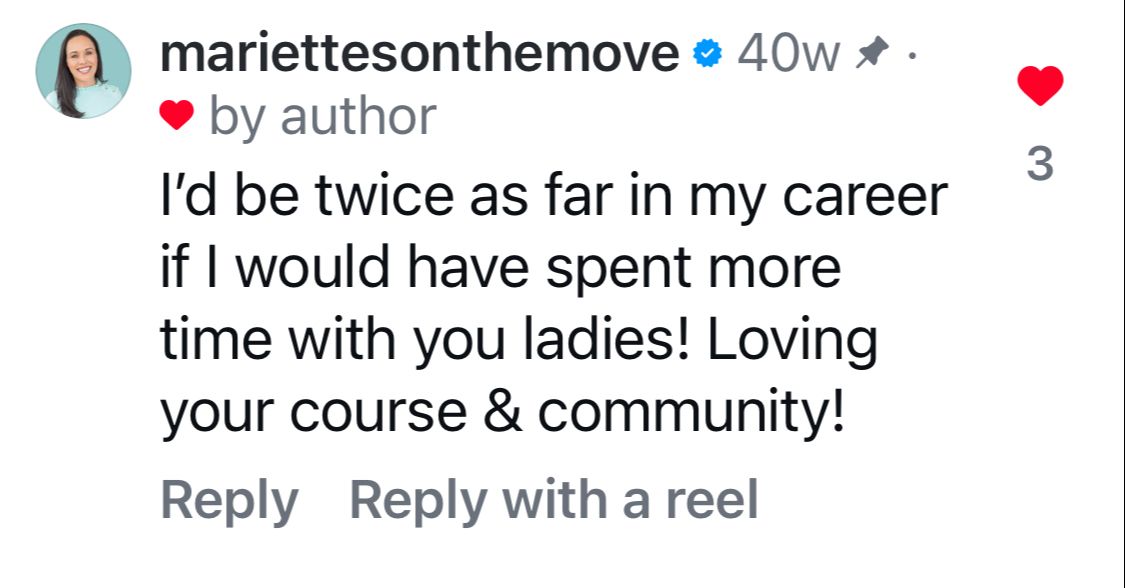Click the Reply button
This screenshot has width=1125, height=588.
point(229,500)
